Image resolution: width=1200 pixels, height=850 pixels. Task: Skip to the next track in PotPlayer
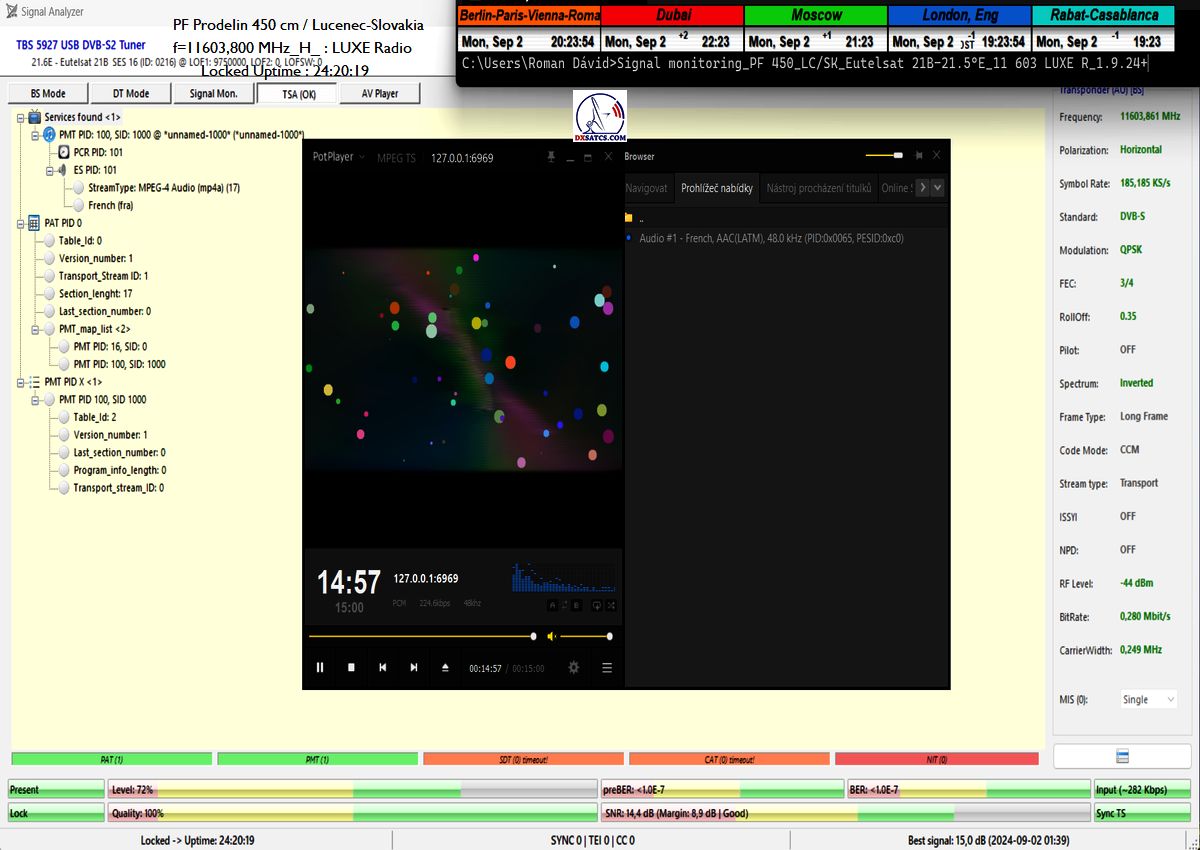pyautogui.click(x=414, y=668)
